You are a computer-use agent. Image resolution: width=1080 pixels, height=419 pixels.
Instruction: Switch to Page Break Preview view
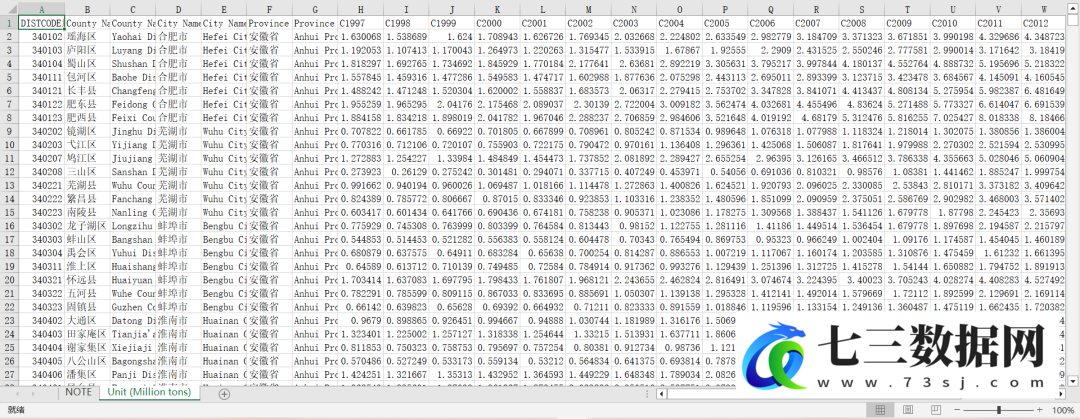tap(935, 410)
